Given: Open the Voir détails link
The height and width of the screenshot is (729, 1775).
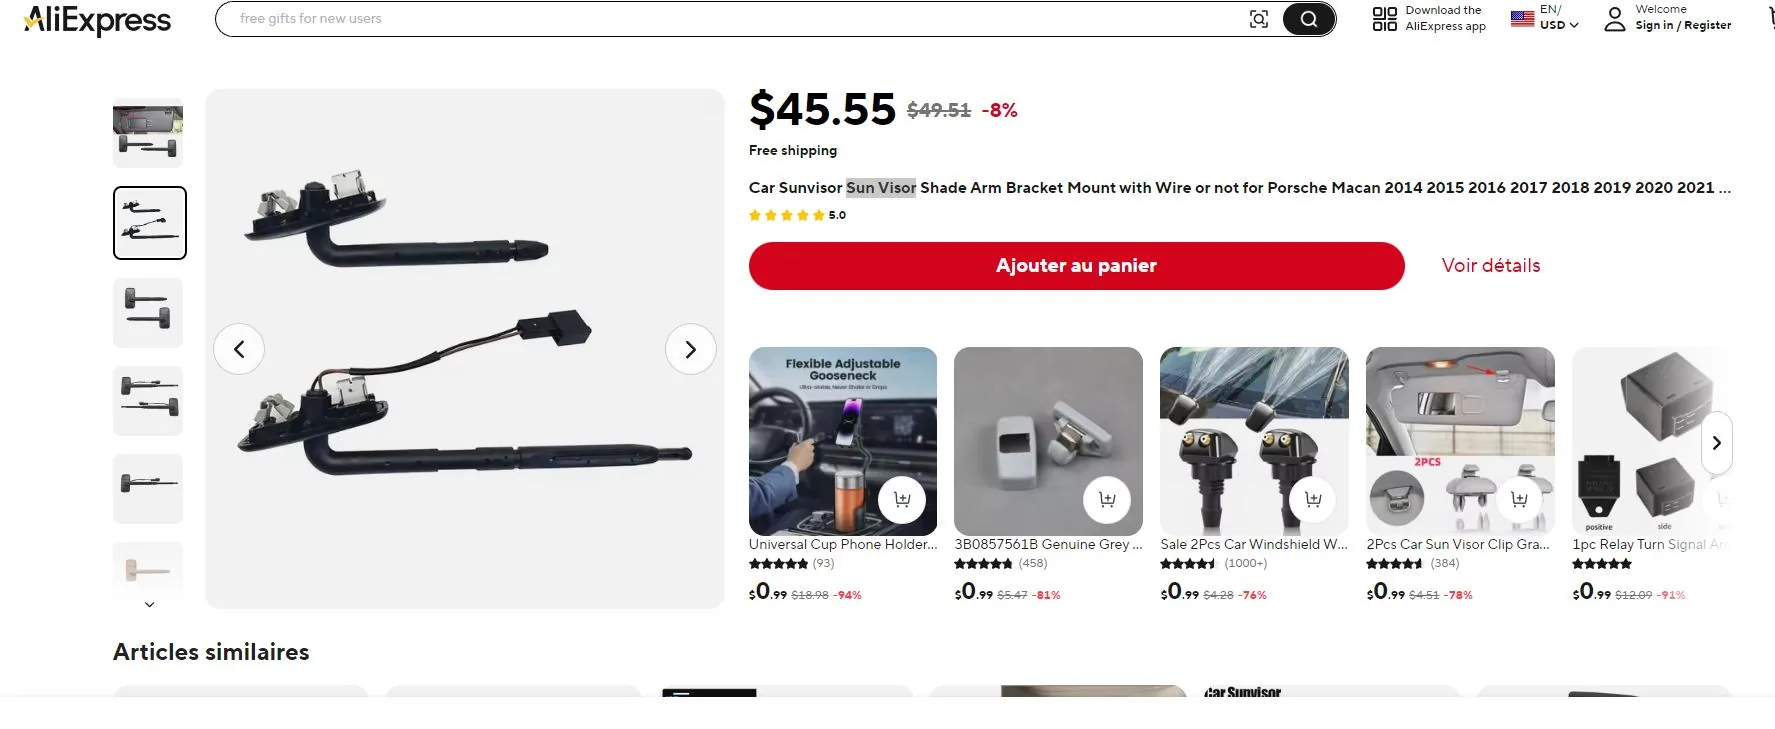Looking at the screenshot, I should 1490,266.
